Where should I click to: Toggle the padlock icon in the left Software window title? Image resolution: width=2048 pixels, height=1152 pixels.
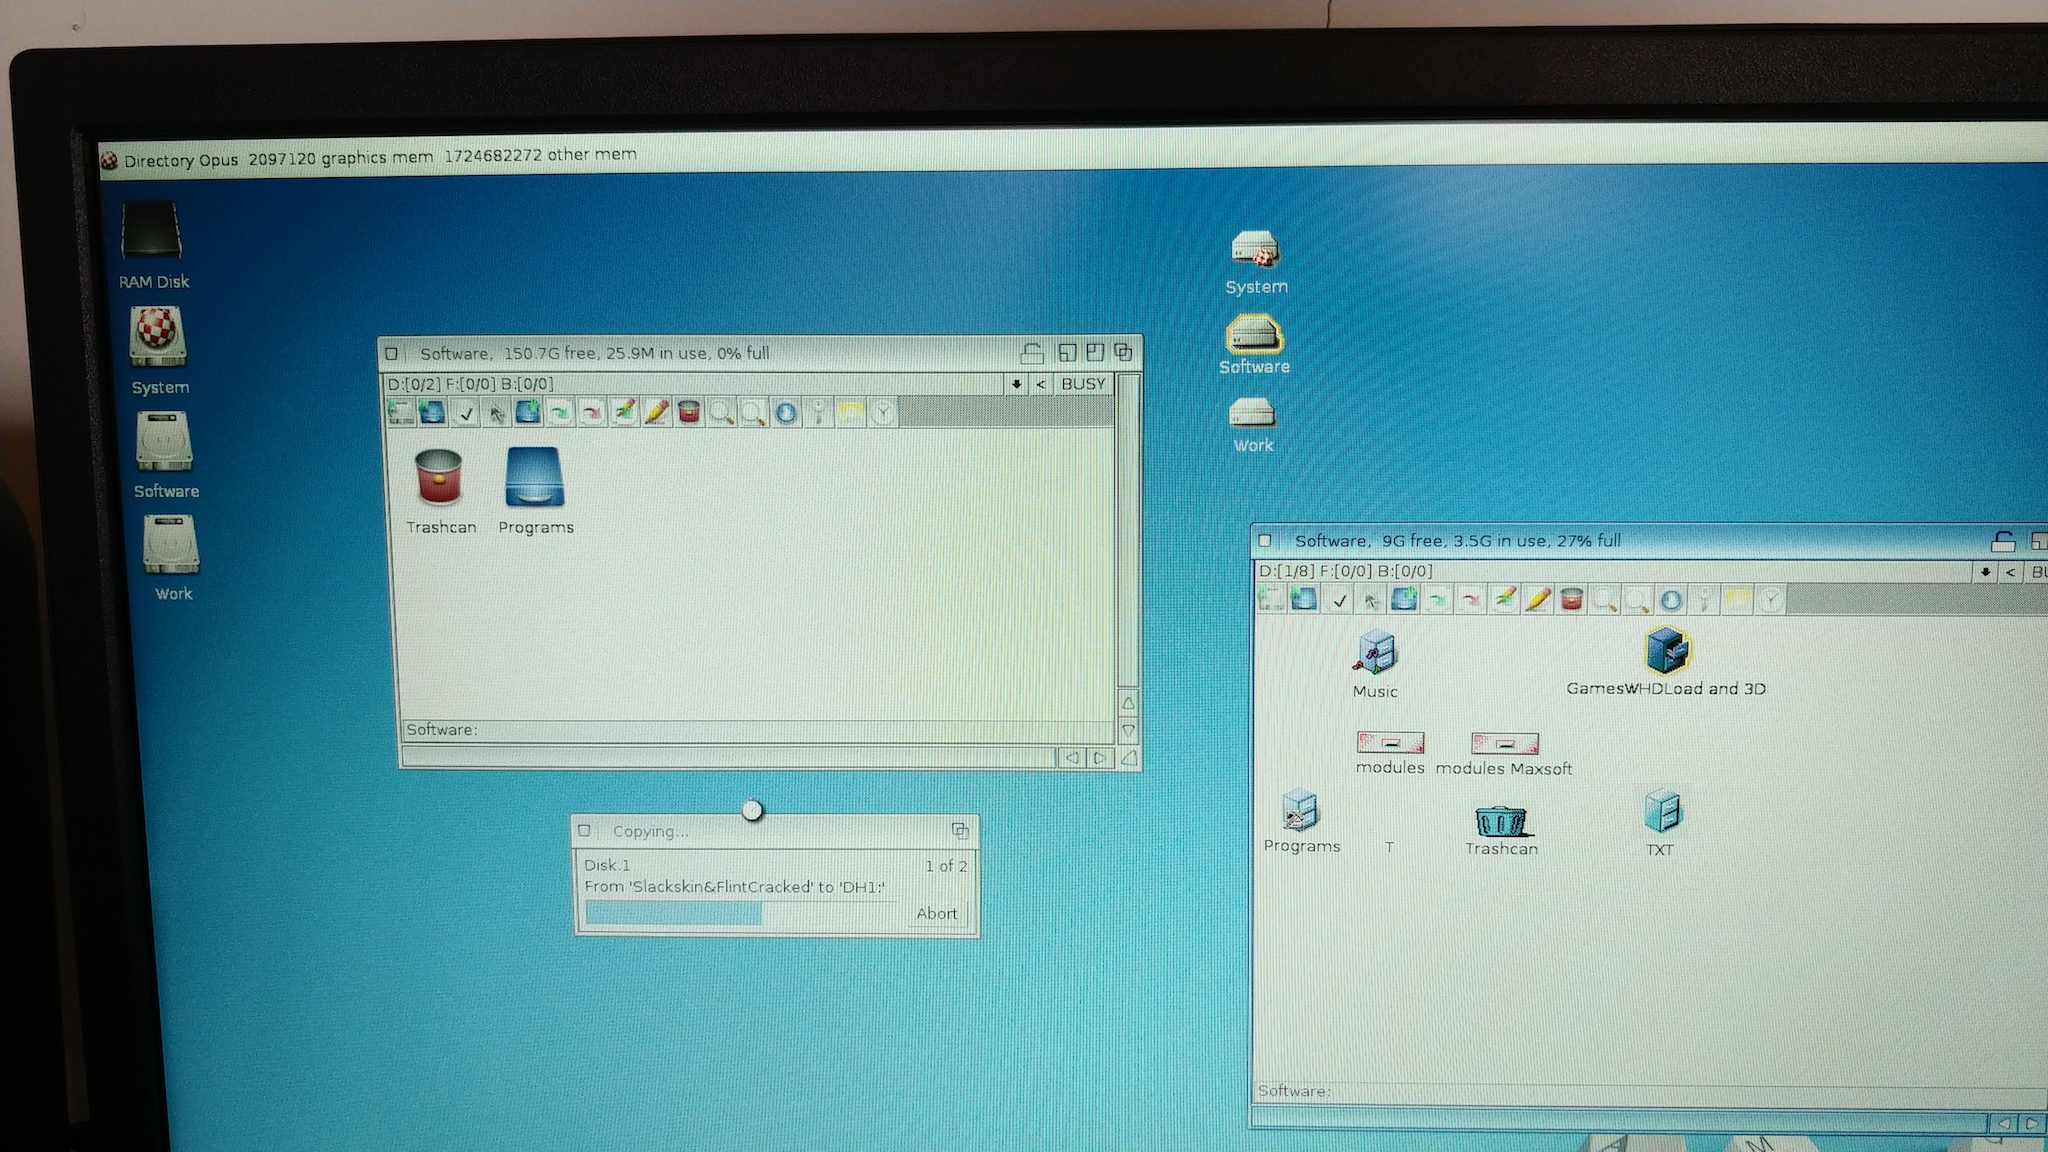click(x=1032, y=352)
